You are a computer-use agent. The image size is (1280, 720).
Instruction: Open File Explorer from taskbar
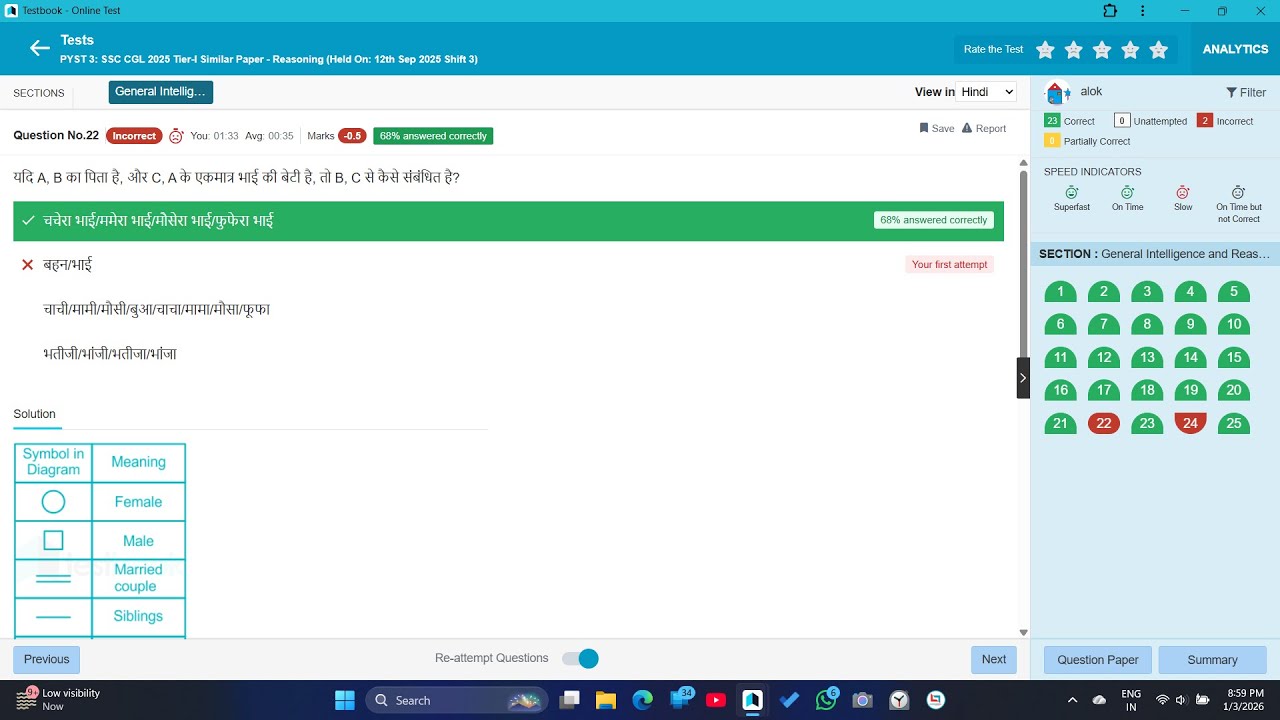tap(606, 700)
